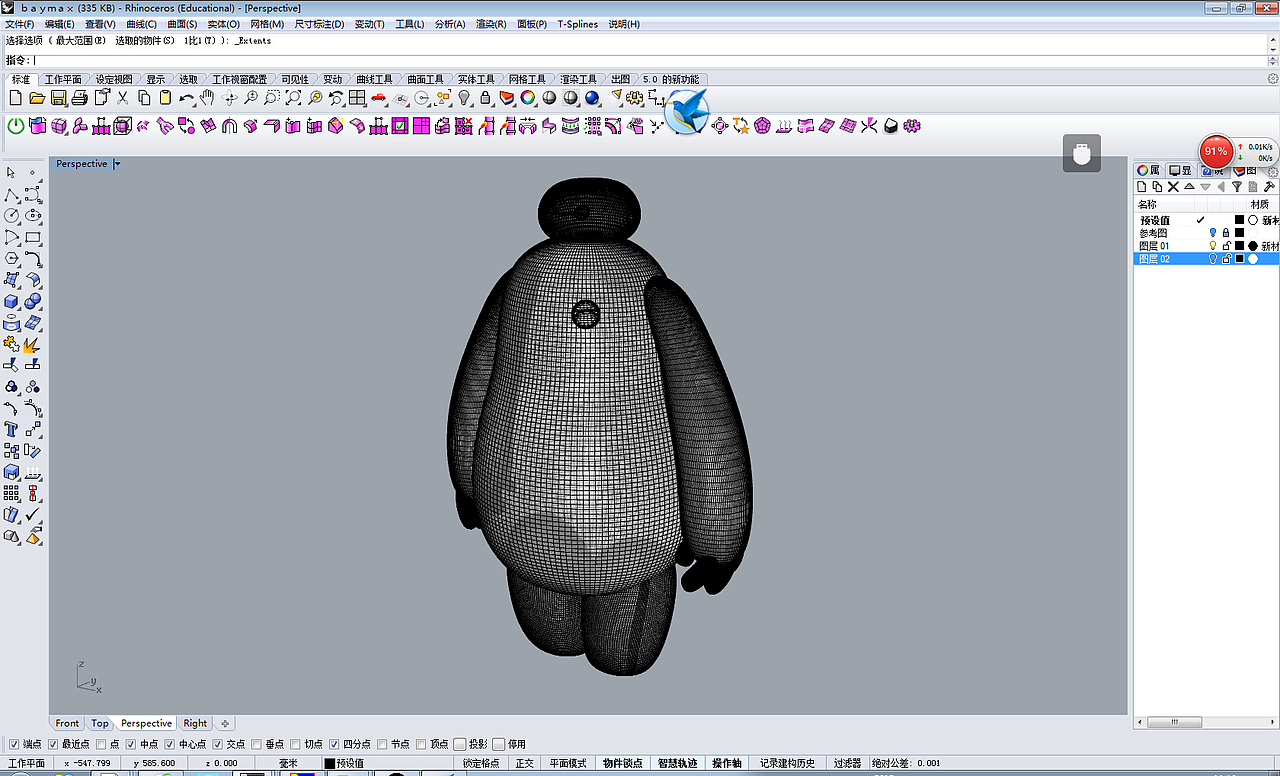The image size is (1280, 776).
Task: Switch to the Front viewport tab
Action: 67,723
